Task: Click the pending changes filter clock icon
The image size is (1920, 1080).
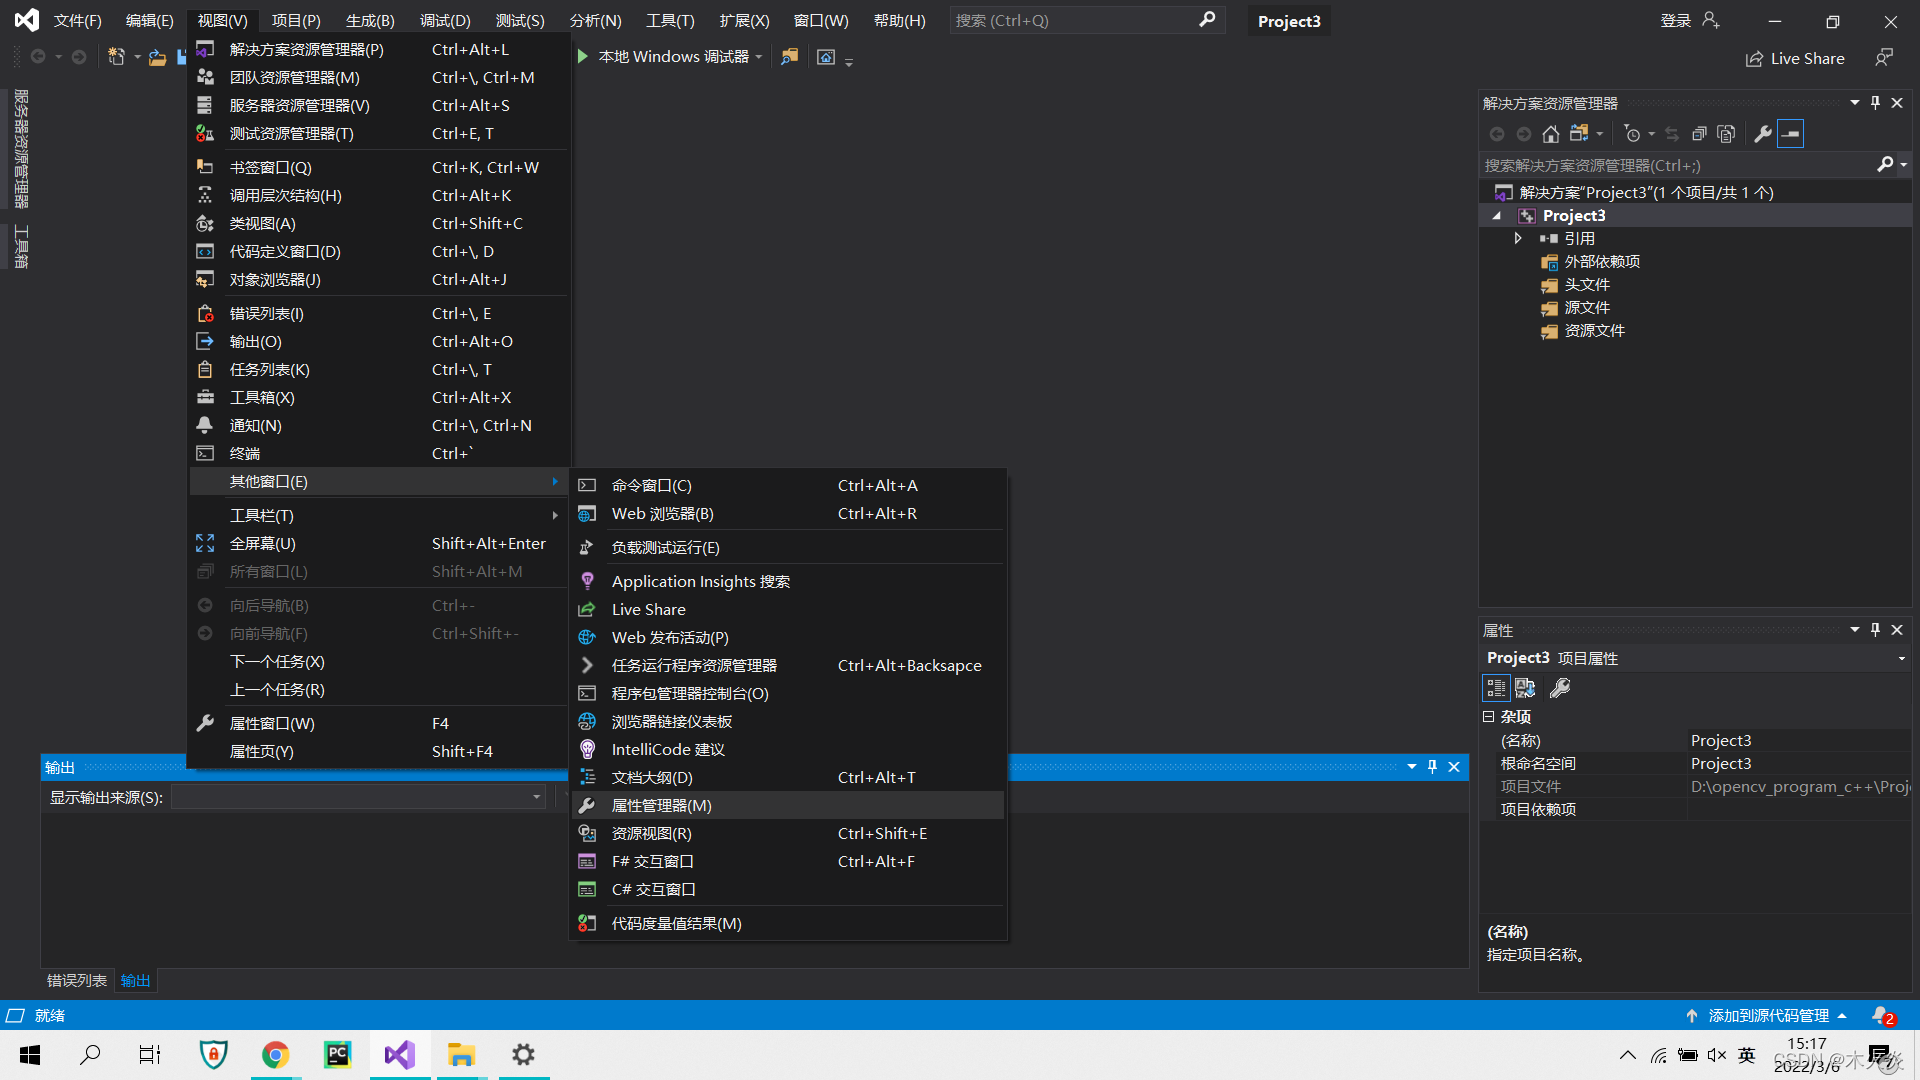Action: pyautogui.click(x=1633, y=134)
